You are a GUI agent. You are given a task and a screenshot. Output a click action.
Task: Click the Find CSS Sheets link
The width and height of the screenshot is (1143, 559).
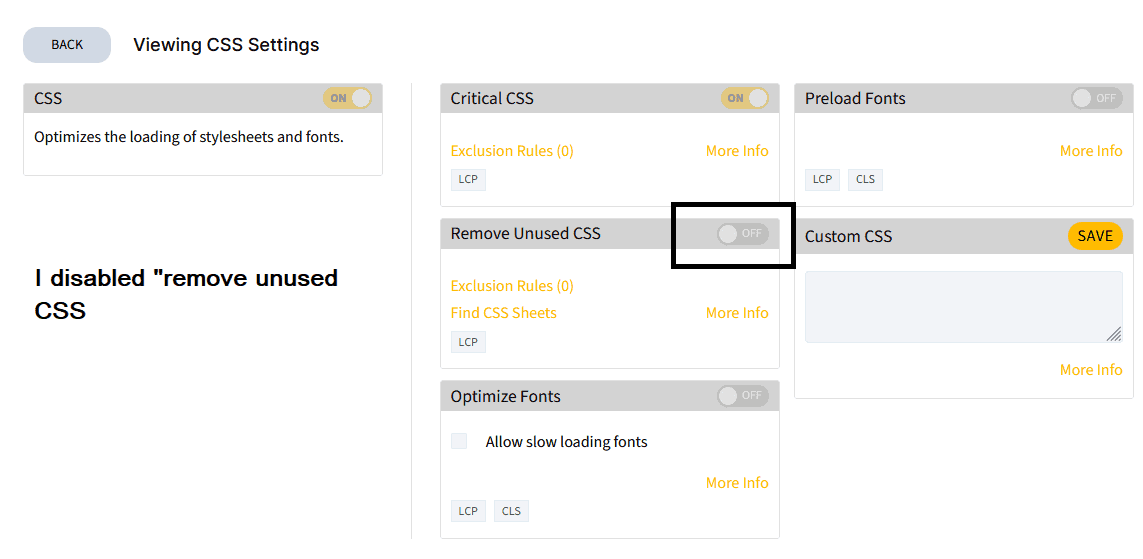click(x=503, y=313)
